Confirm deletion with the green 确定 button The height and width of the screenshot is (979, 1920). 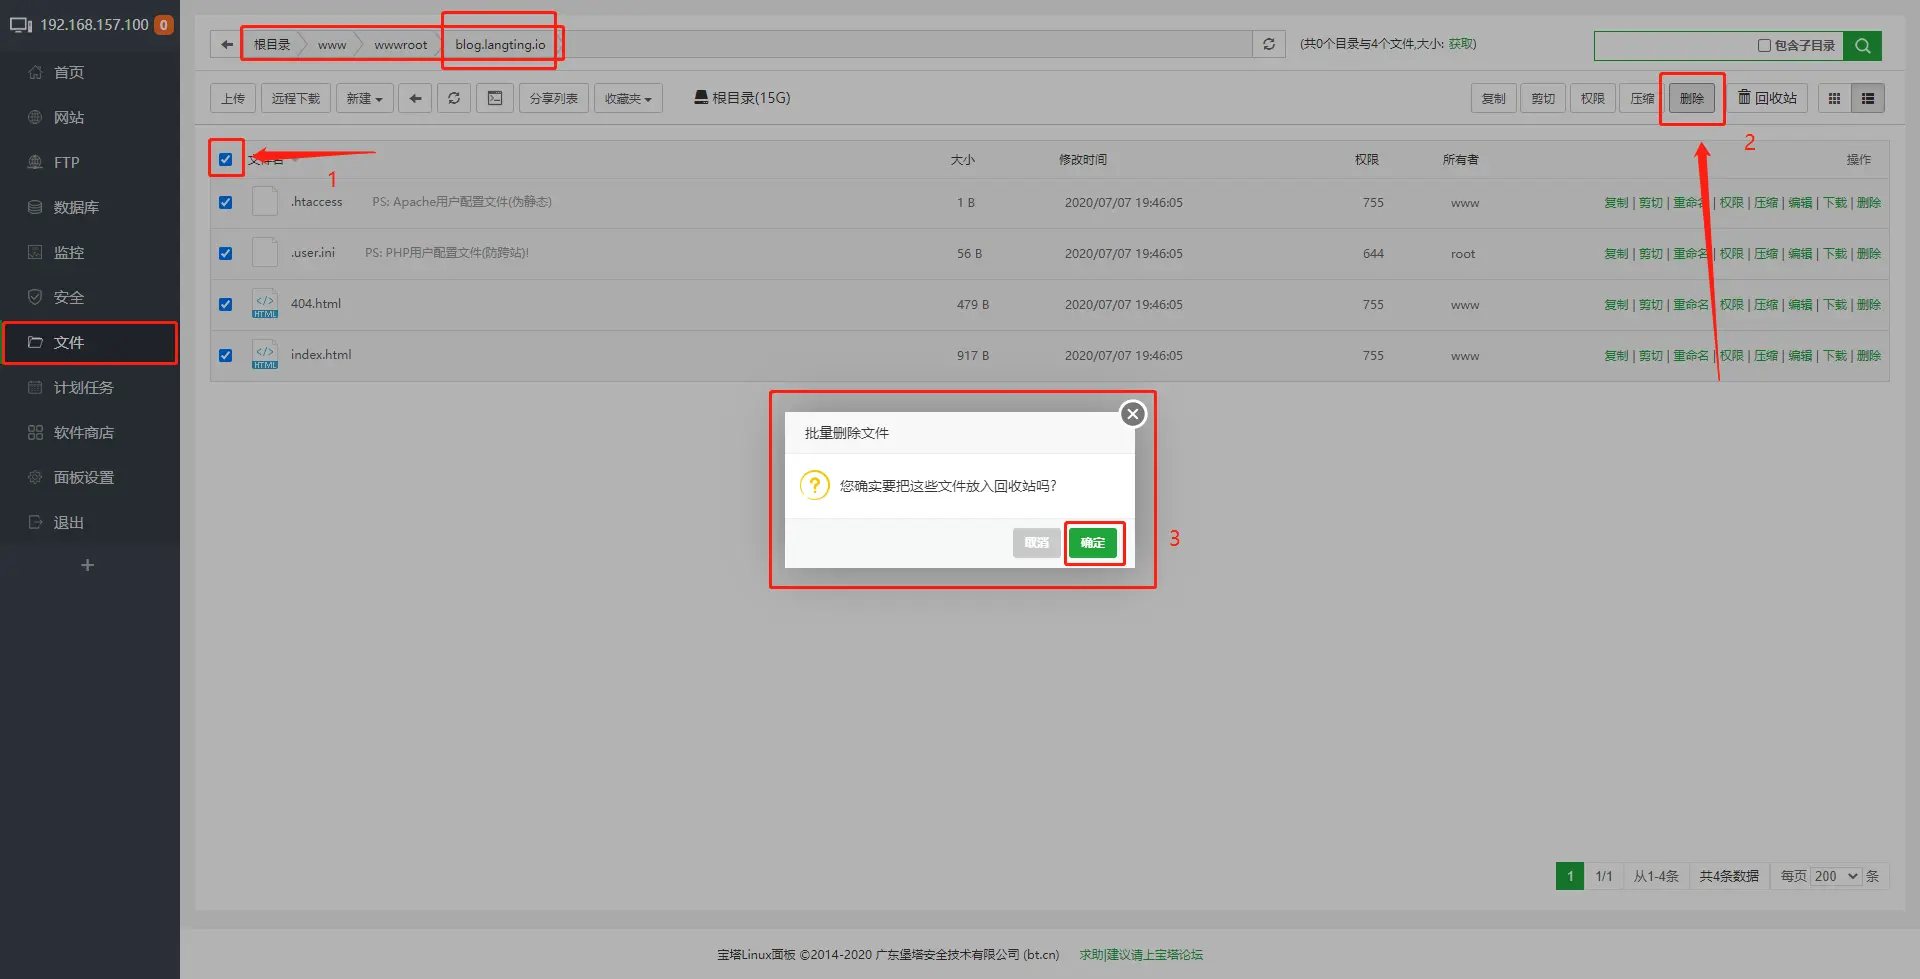[x=1092, y=543]
